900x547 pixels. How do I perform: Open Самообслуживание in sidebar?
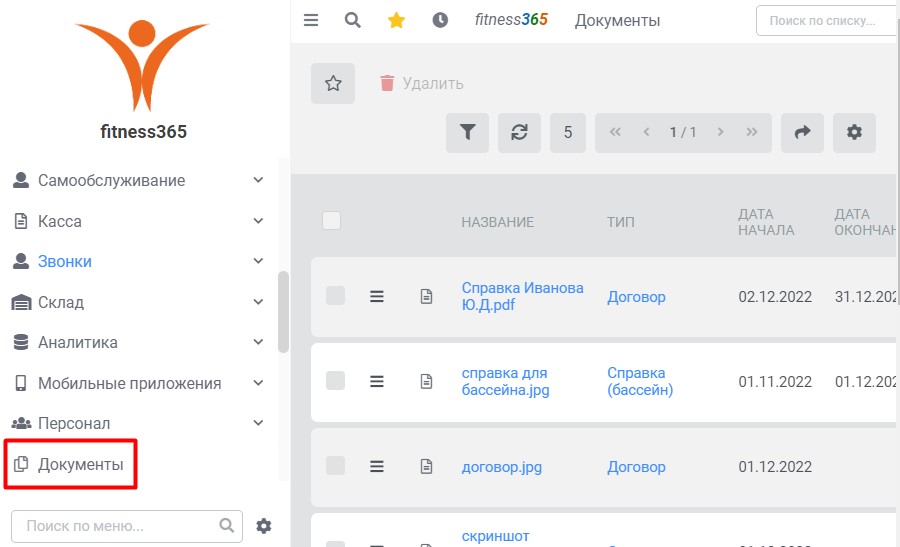coord(111,180)
